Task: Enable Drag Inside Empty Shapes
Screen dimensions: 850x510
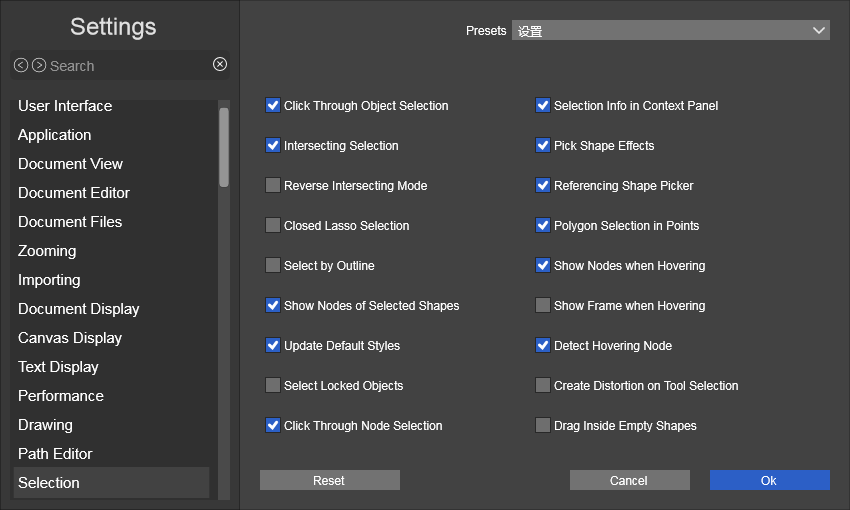Action: click(x=543, y=425)
